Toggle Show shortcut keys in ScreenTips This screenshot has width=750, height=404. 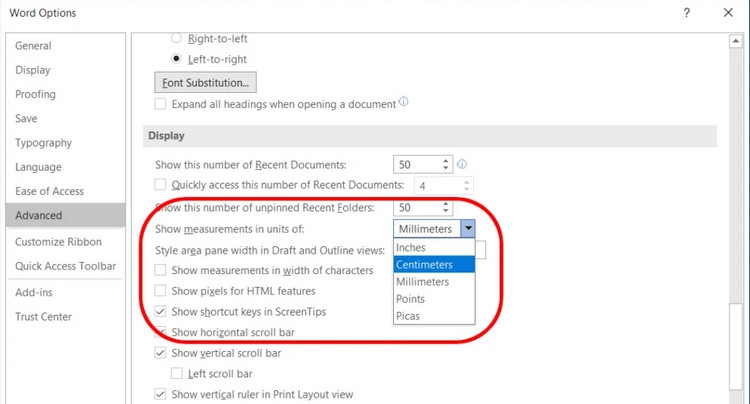pyautogui.click(x=160, y=312)
